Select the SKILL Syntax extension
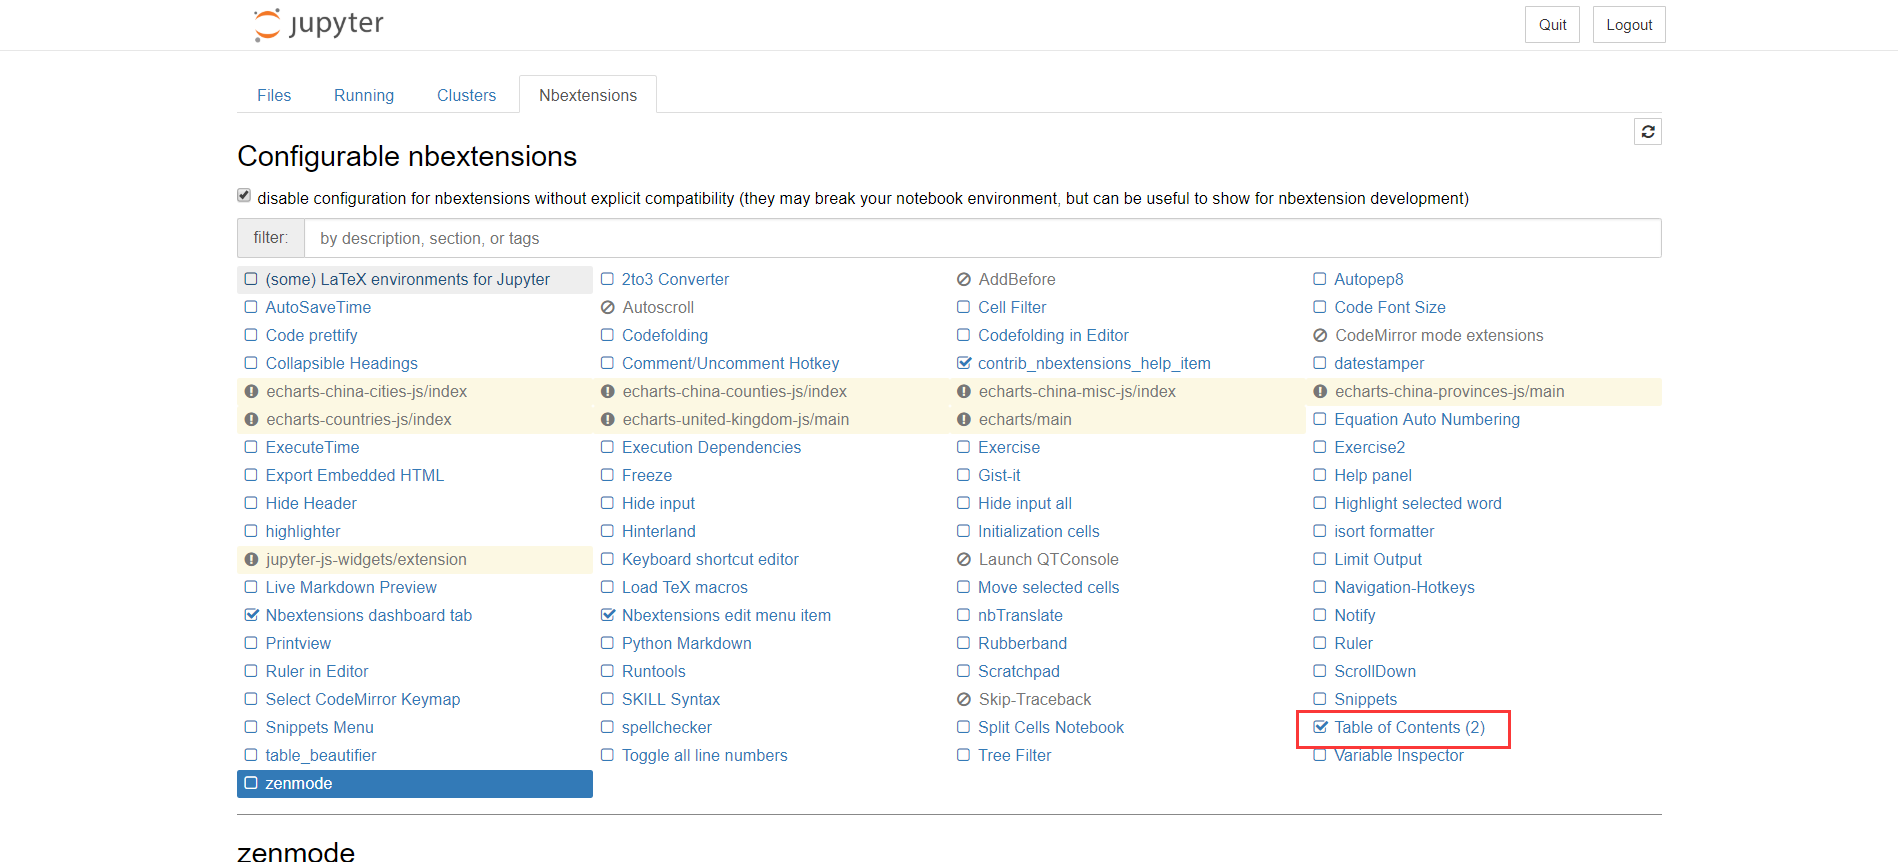This screenshot has height=862, width=1898. (671, 700)
